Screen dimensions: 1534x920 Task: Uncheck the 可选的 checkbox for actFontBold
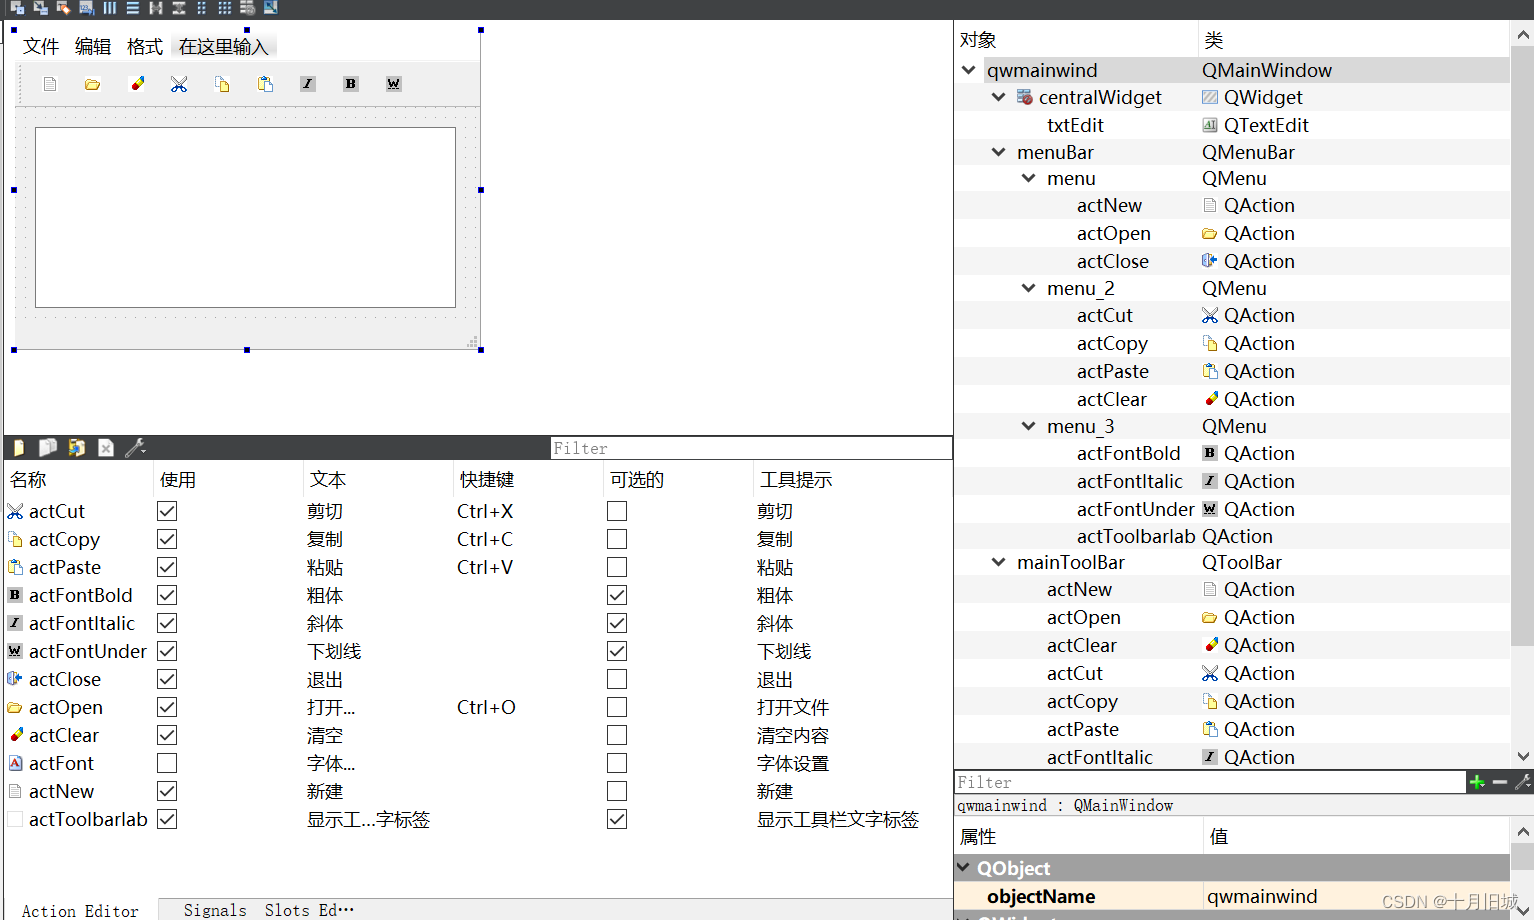(x=616, y=594)
